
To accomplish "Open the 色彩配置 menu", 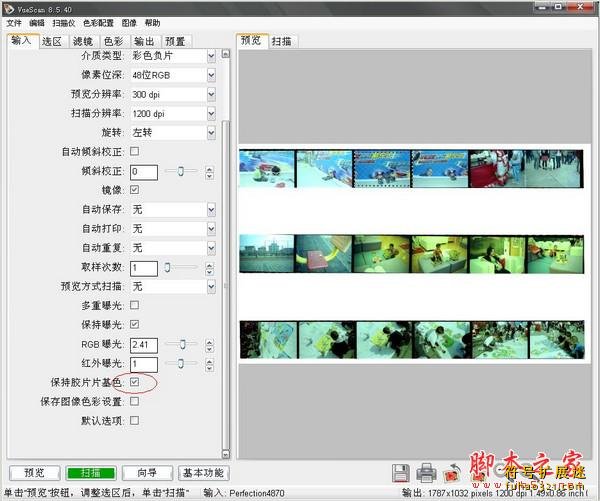I will pyautogui.click(x=98, y=22).
